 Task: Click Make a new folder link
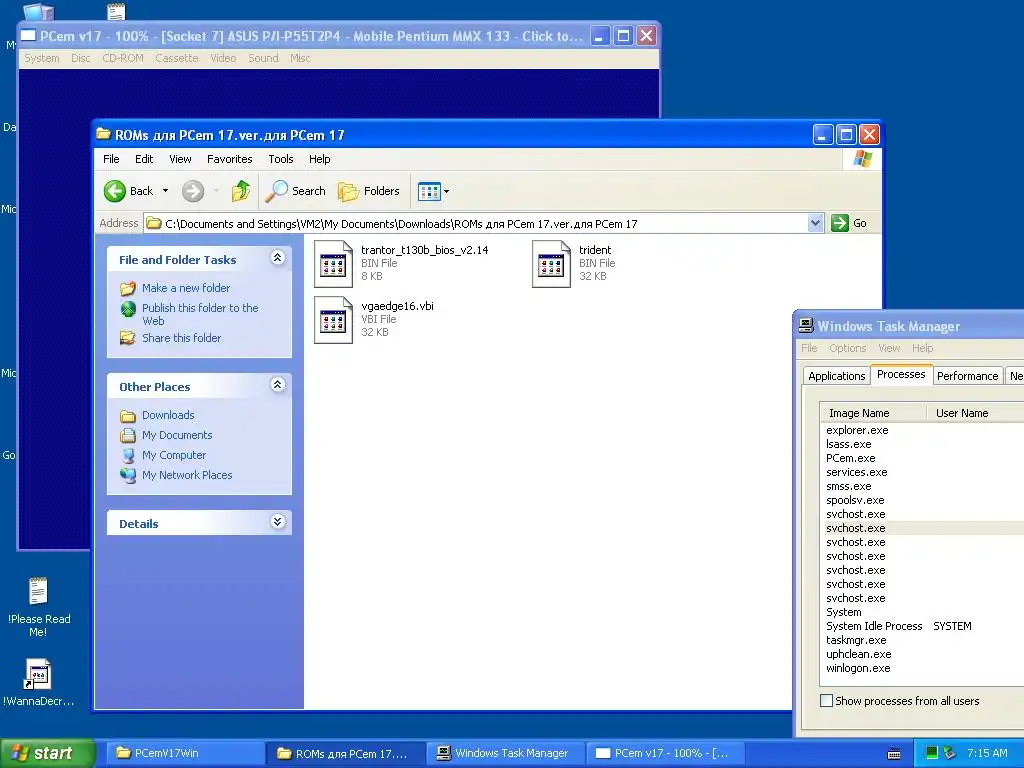click(185, 288)
